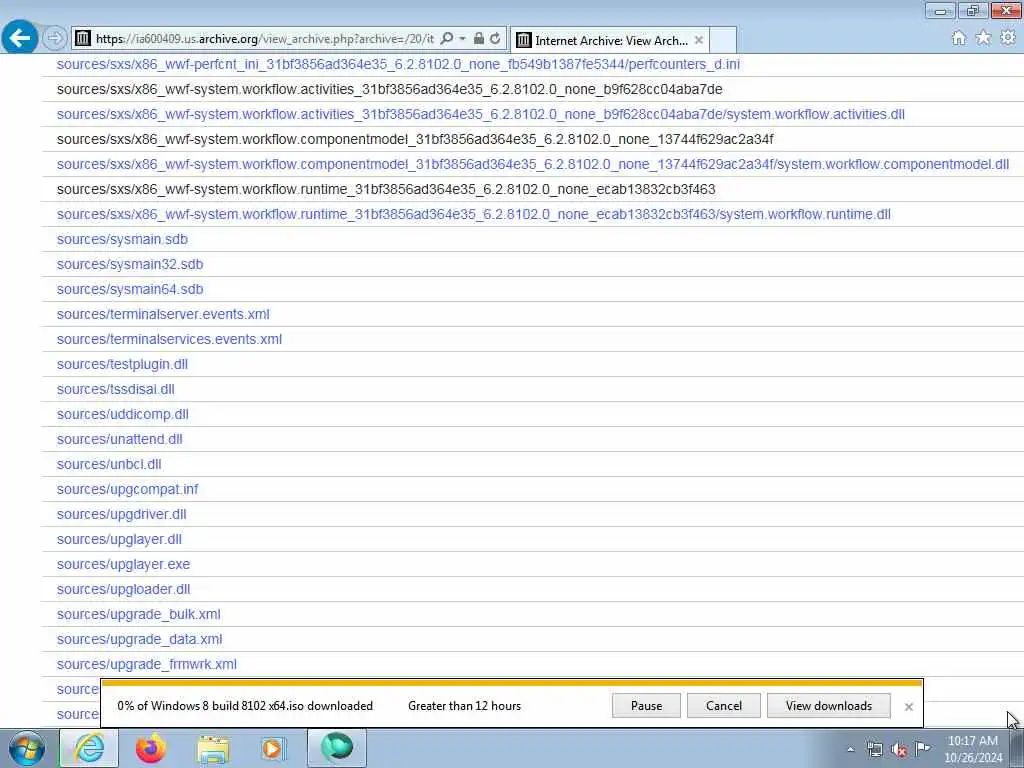This screenshot has width=1024, height=768.
Task: Open sources/sysmain.sdb link
Action: pos(122,240)
